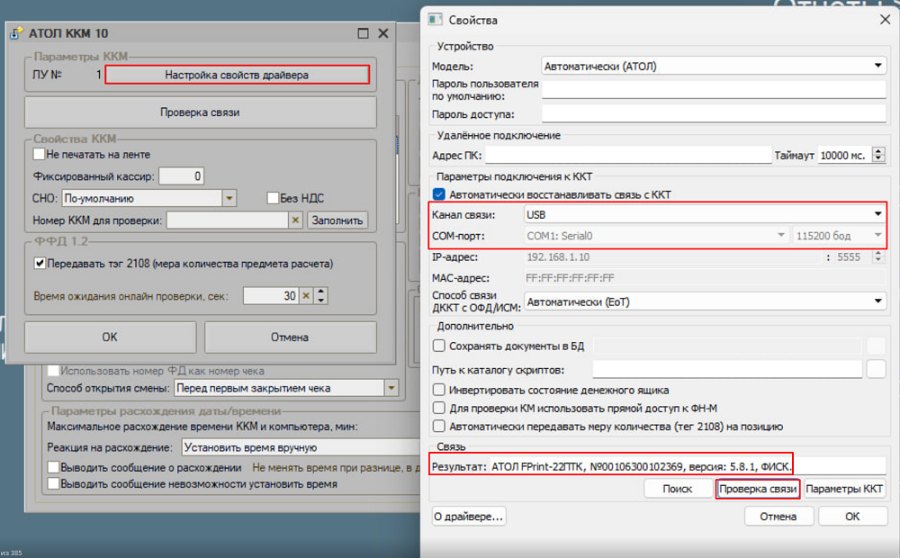
Task: Clear Номер ККМ для проверки with X icon
Action: [x=296, y=220]
